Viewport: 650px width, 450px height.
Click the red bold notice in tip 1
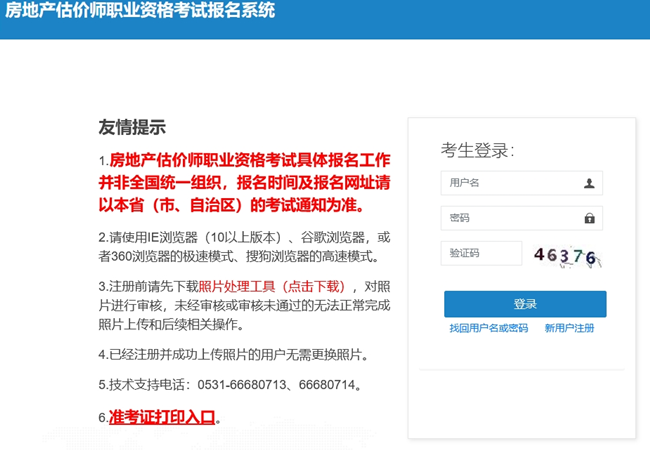(x=244, y=183)
